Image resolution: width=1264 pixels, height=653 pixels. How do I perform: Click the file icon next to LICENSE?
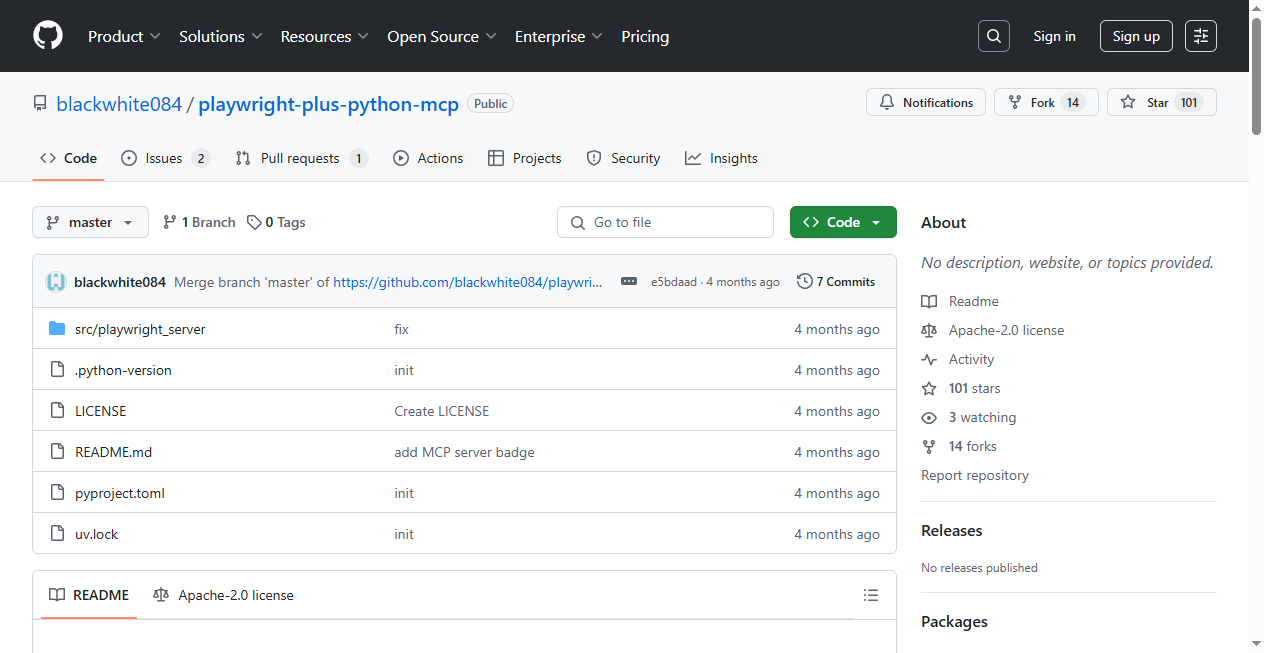(57, 411)
